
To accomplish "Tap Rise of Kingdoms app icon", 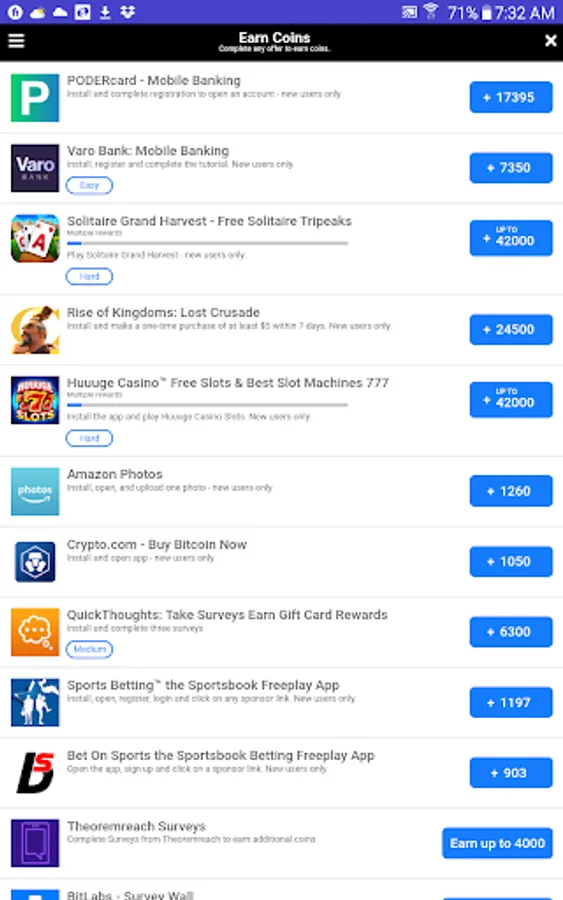I will (35, 329).
